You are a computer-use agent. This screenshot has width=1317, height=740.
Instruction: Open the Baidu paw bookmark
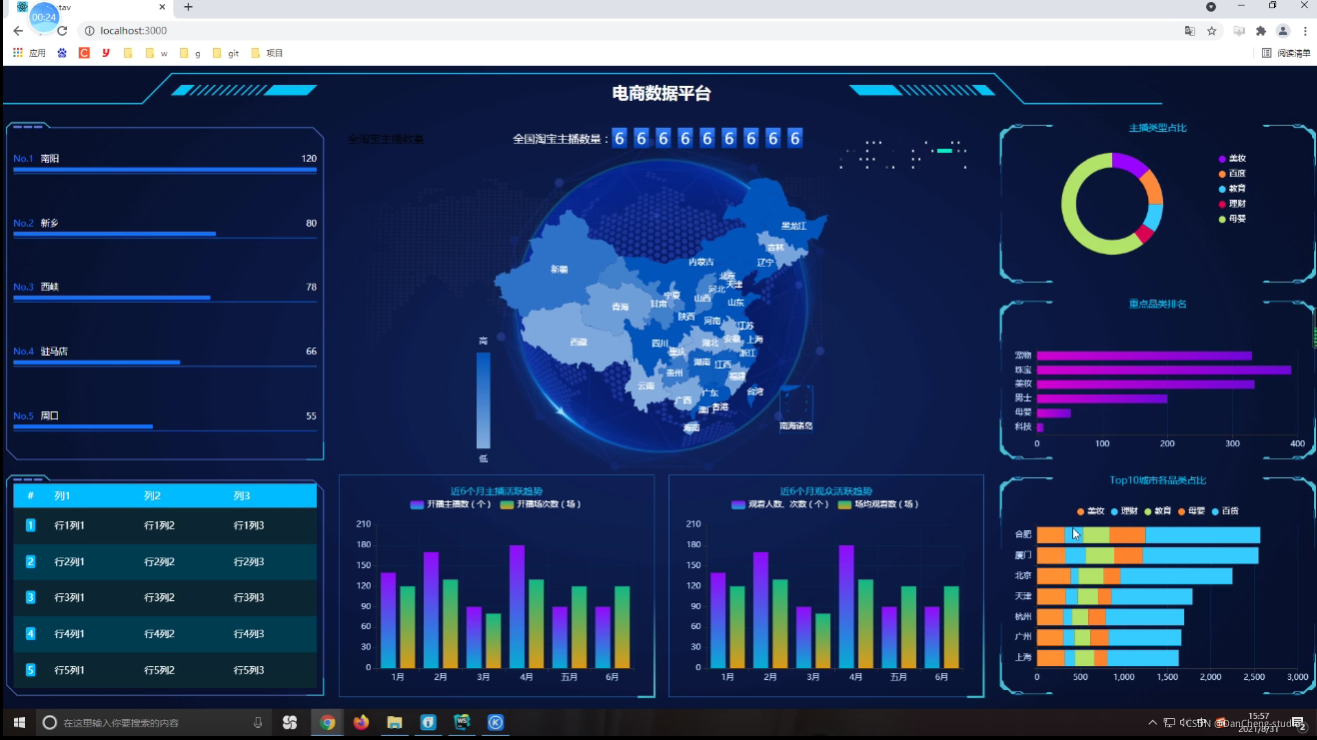coord(62,53)
